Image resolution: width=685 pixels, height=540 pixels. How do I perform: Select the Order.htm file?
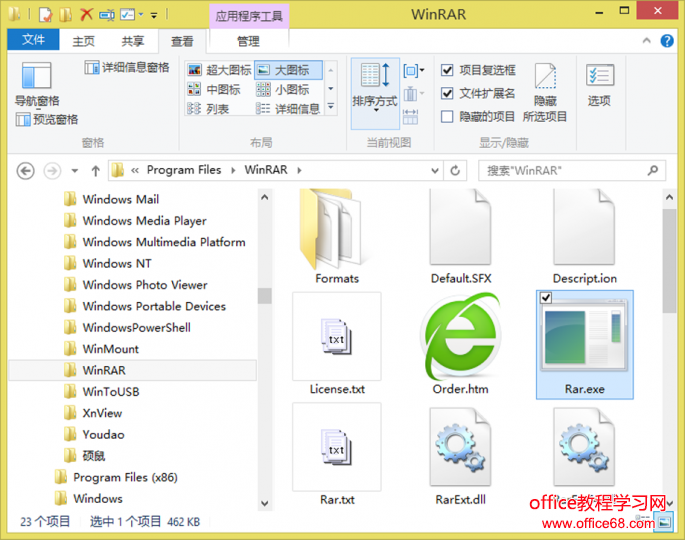460,344
